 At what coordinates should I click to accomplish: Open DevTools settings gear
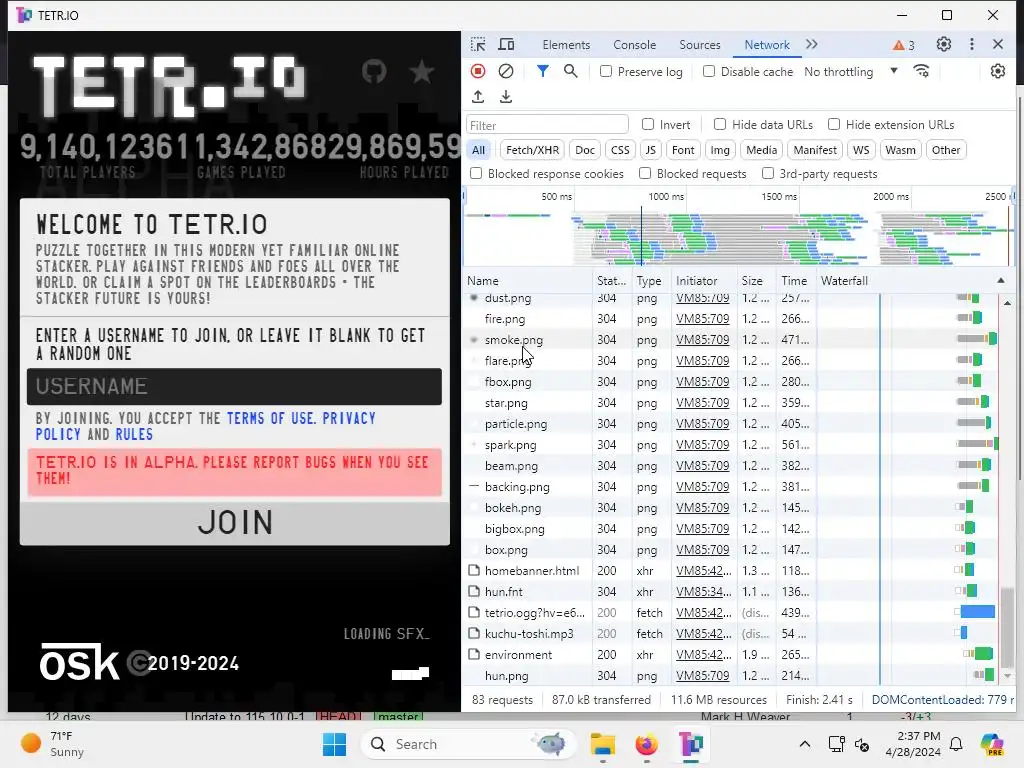944,44
